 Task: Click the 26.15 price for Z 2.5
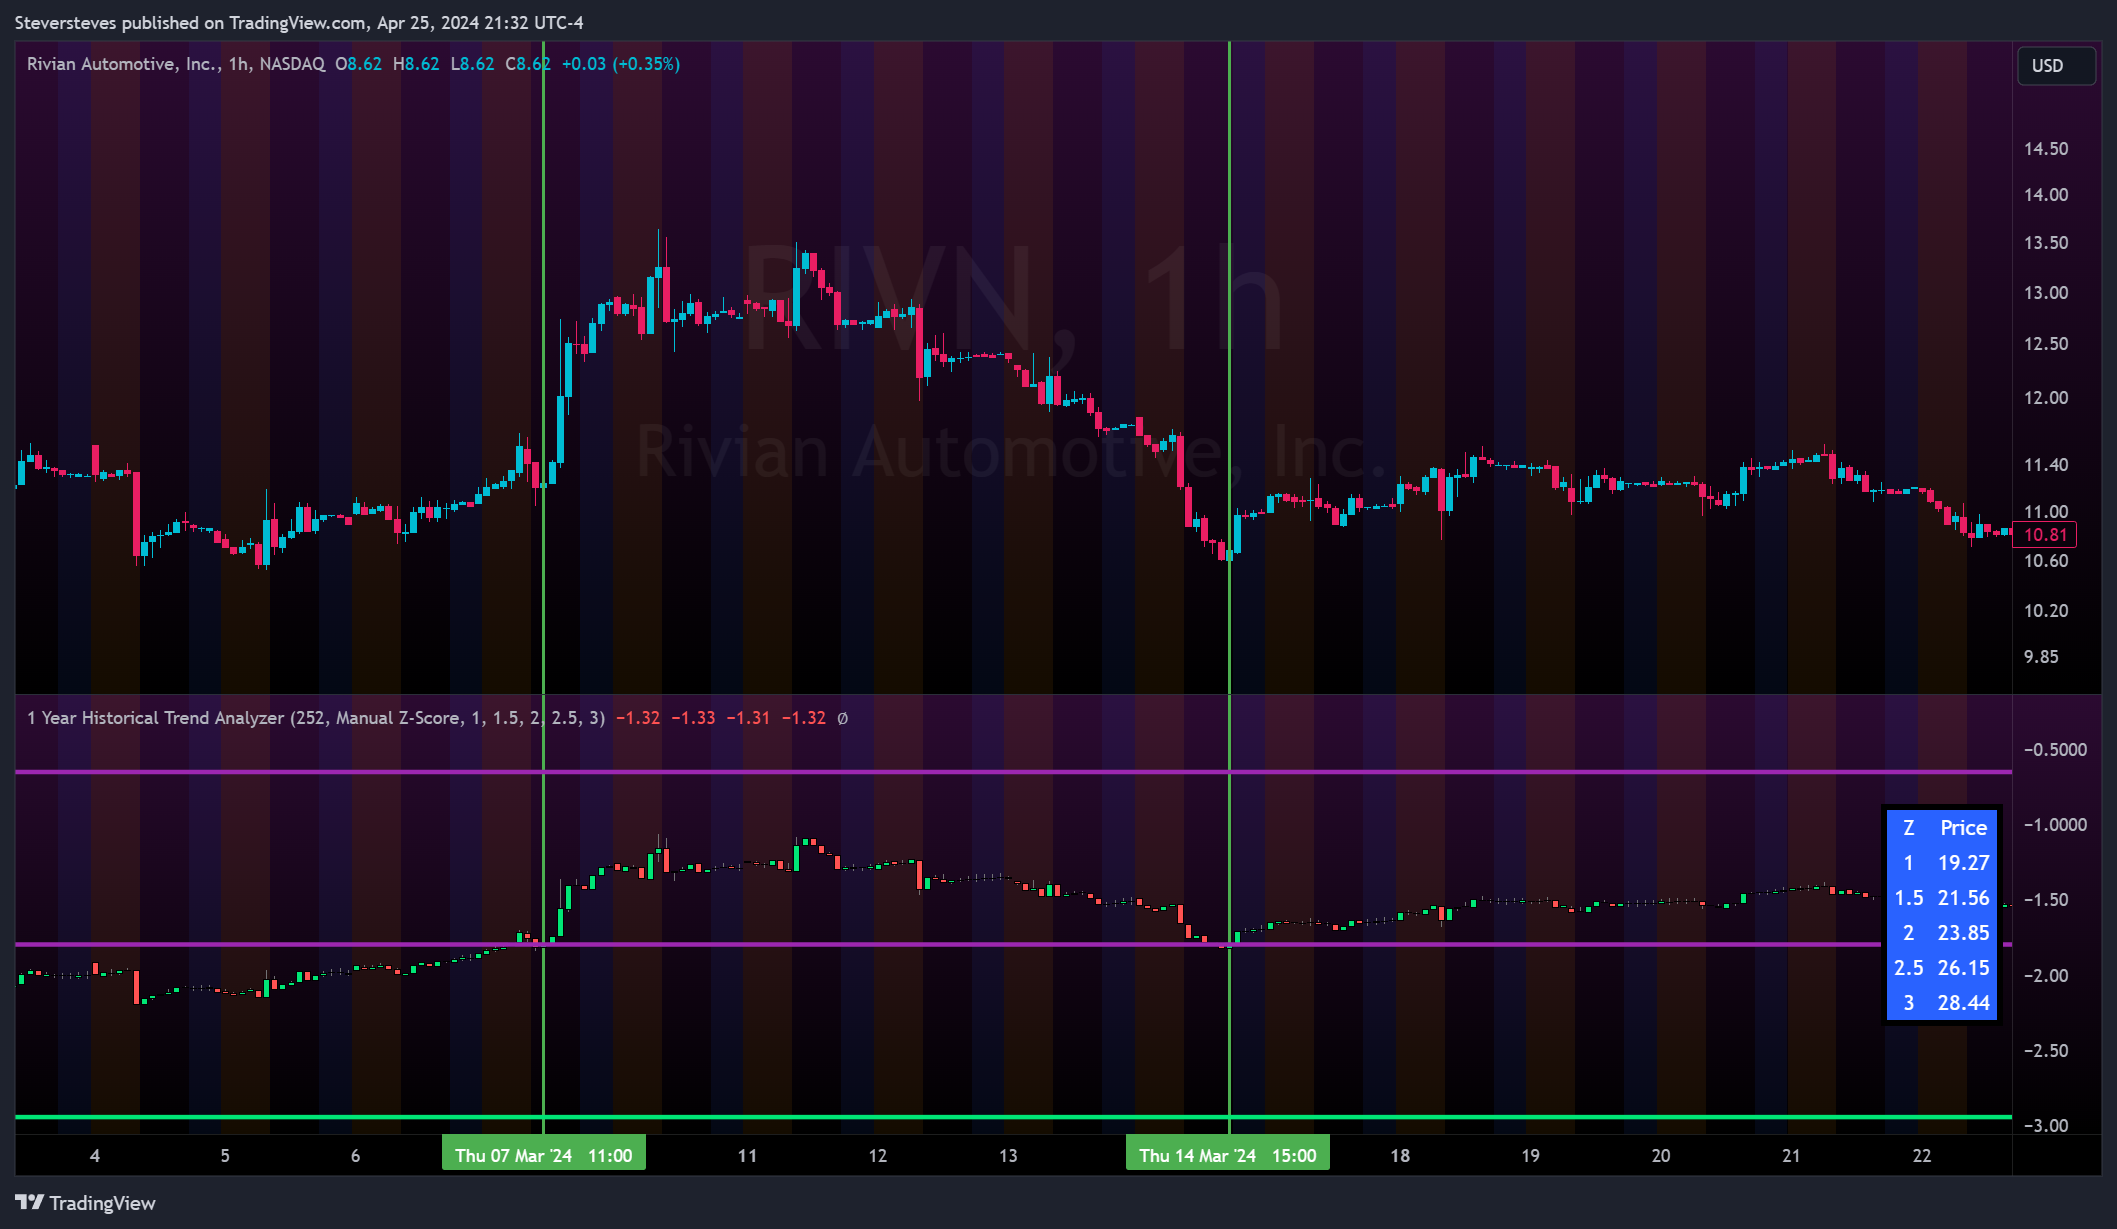click(x=1963, y=968)
